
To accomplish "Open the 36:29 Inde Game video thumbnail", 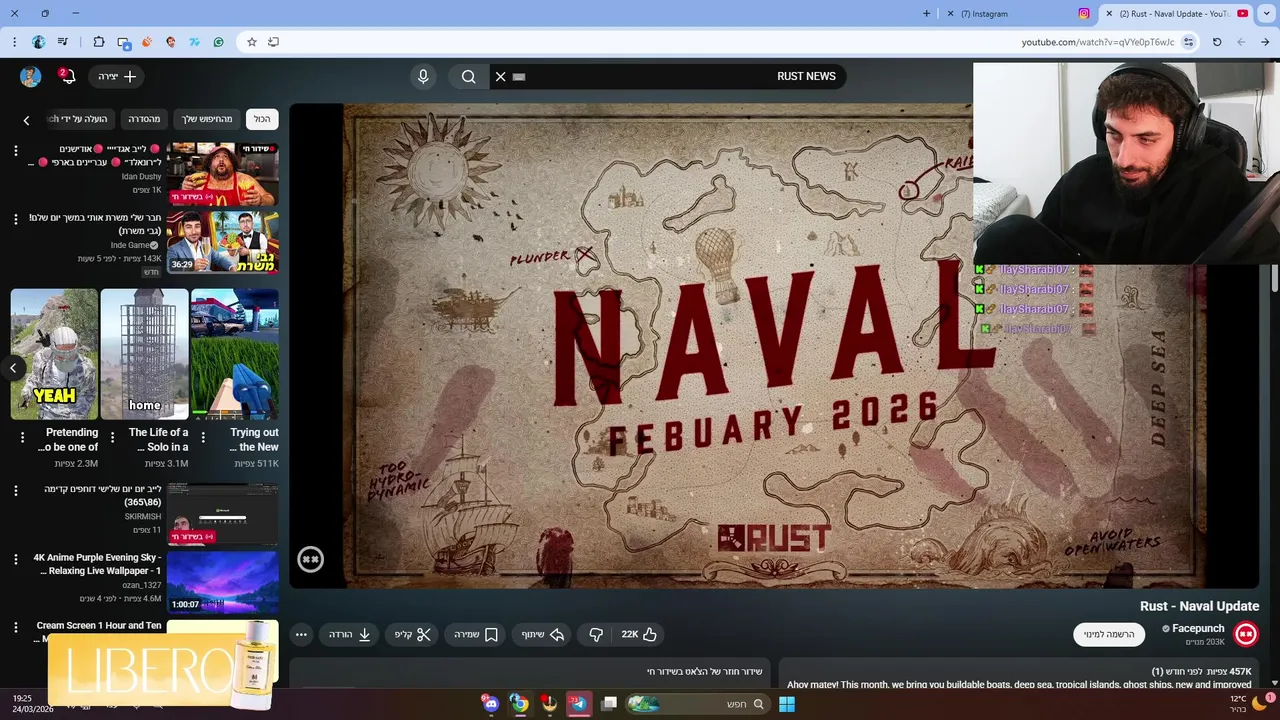I will (222, 242).
